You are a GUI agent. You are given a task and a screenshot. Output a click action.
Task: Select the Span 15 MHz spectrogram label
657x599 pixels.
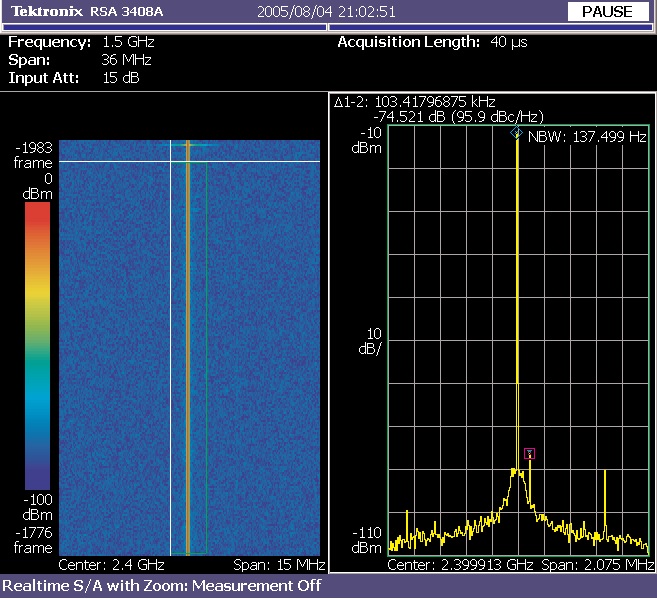279,564
